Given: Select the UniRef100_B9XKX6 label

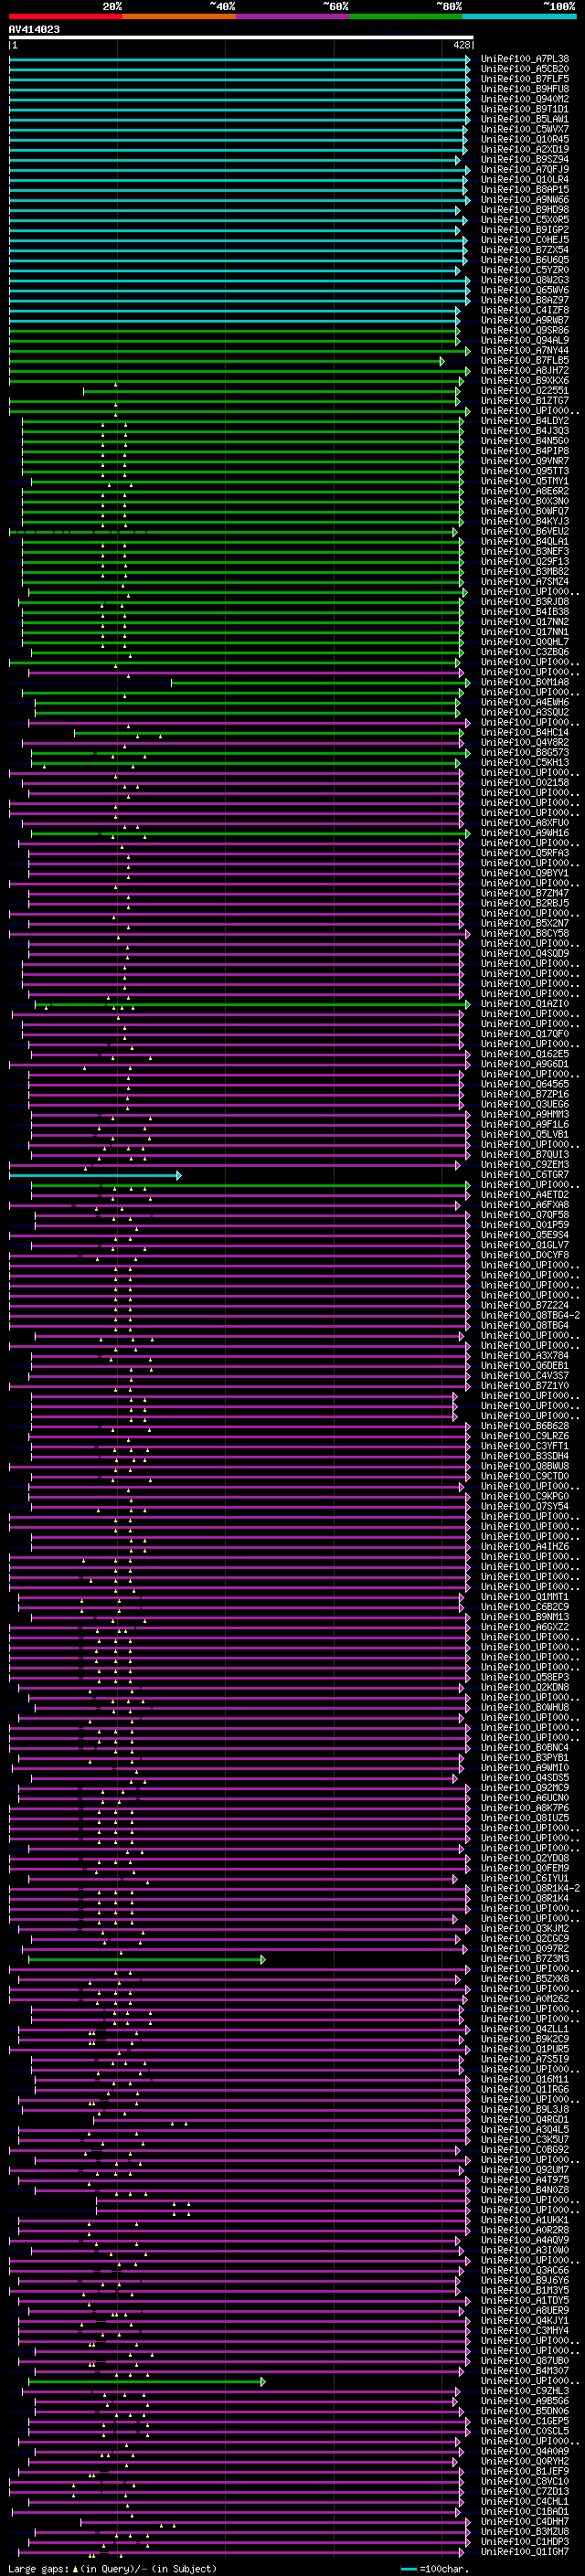Looking at the screenshot, I should 525,380.
